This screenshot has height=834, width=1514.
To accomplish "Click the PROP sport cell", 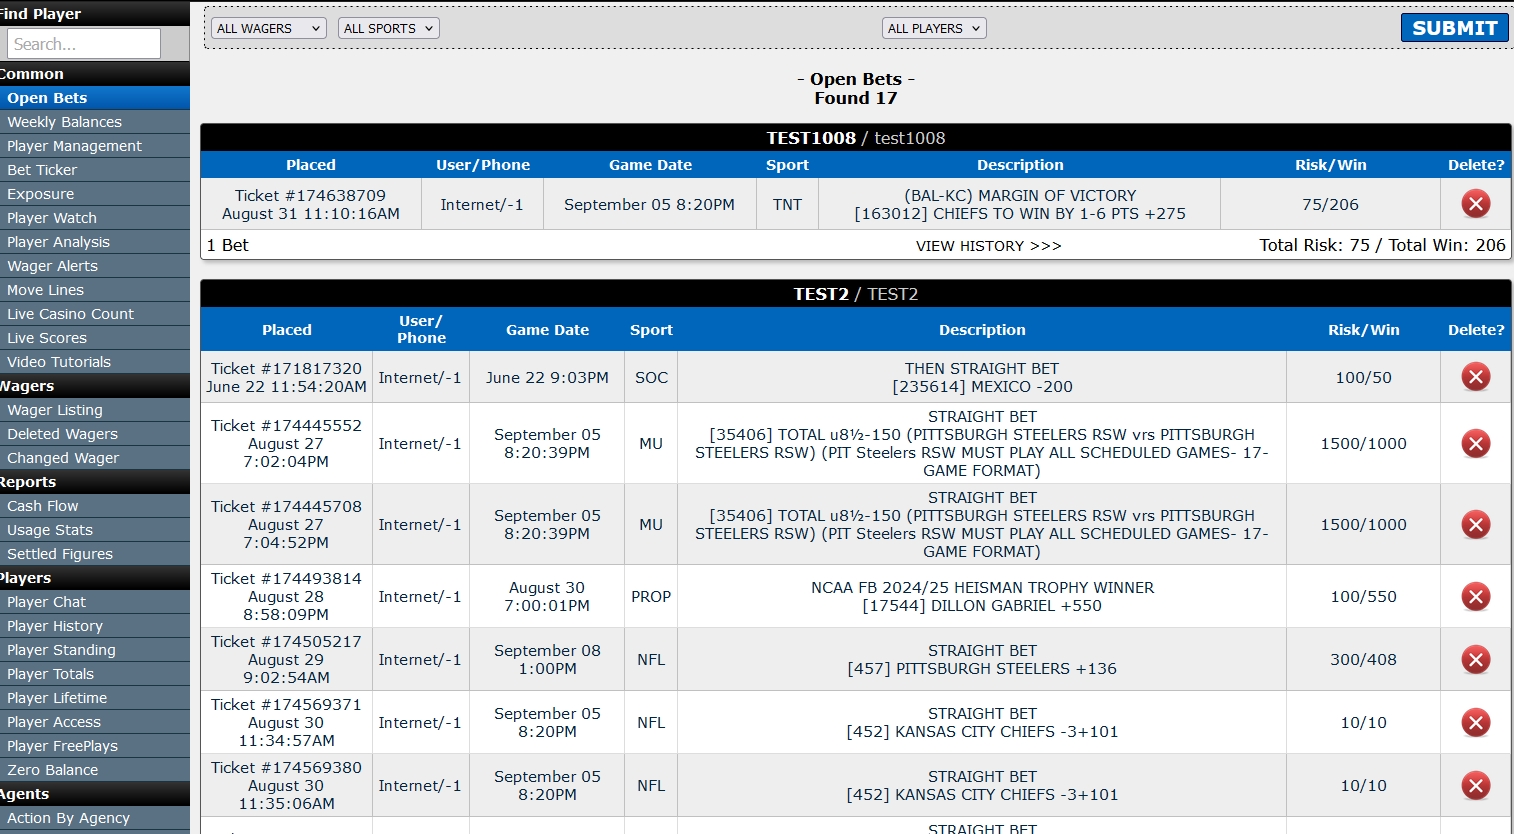I will point(651,597).
